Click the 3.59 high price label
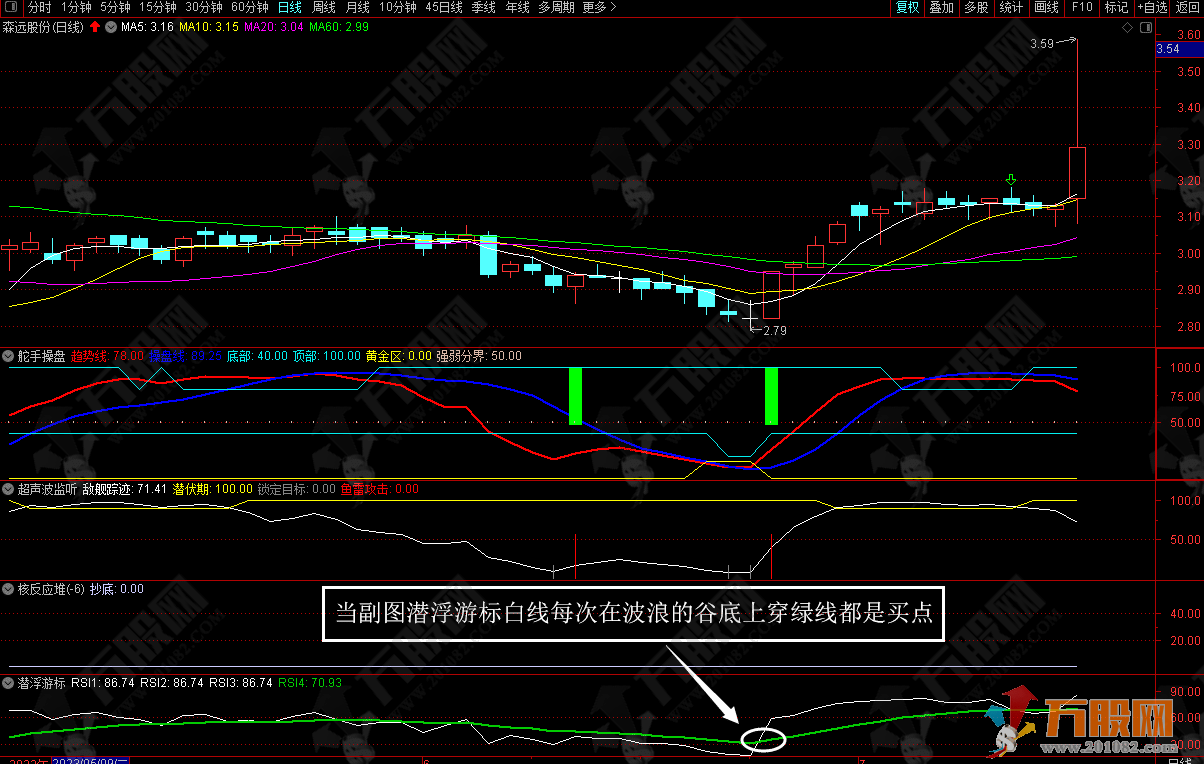Viewport: 1204px width, 764px height. [1041, 44]
